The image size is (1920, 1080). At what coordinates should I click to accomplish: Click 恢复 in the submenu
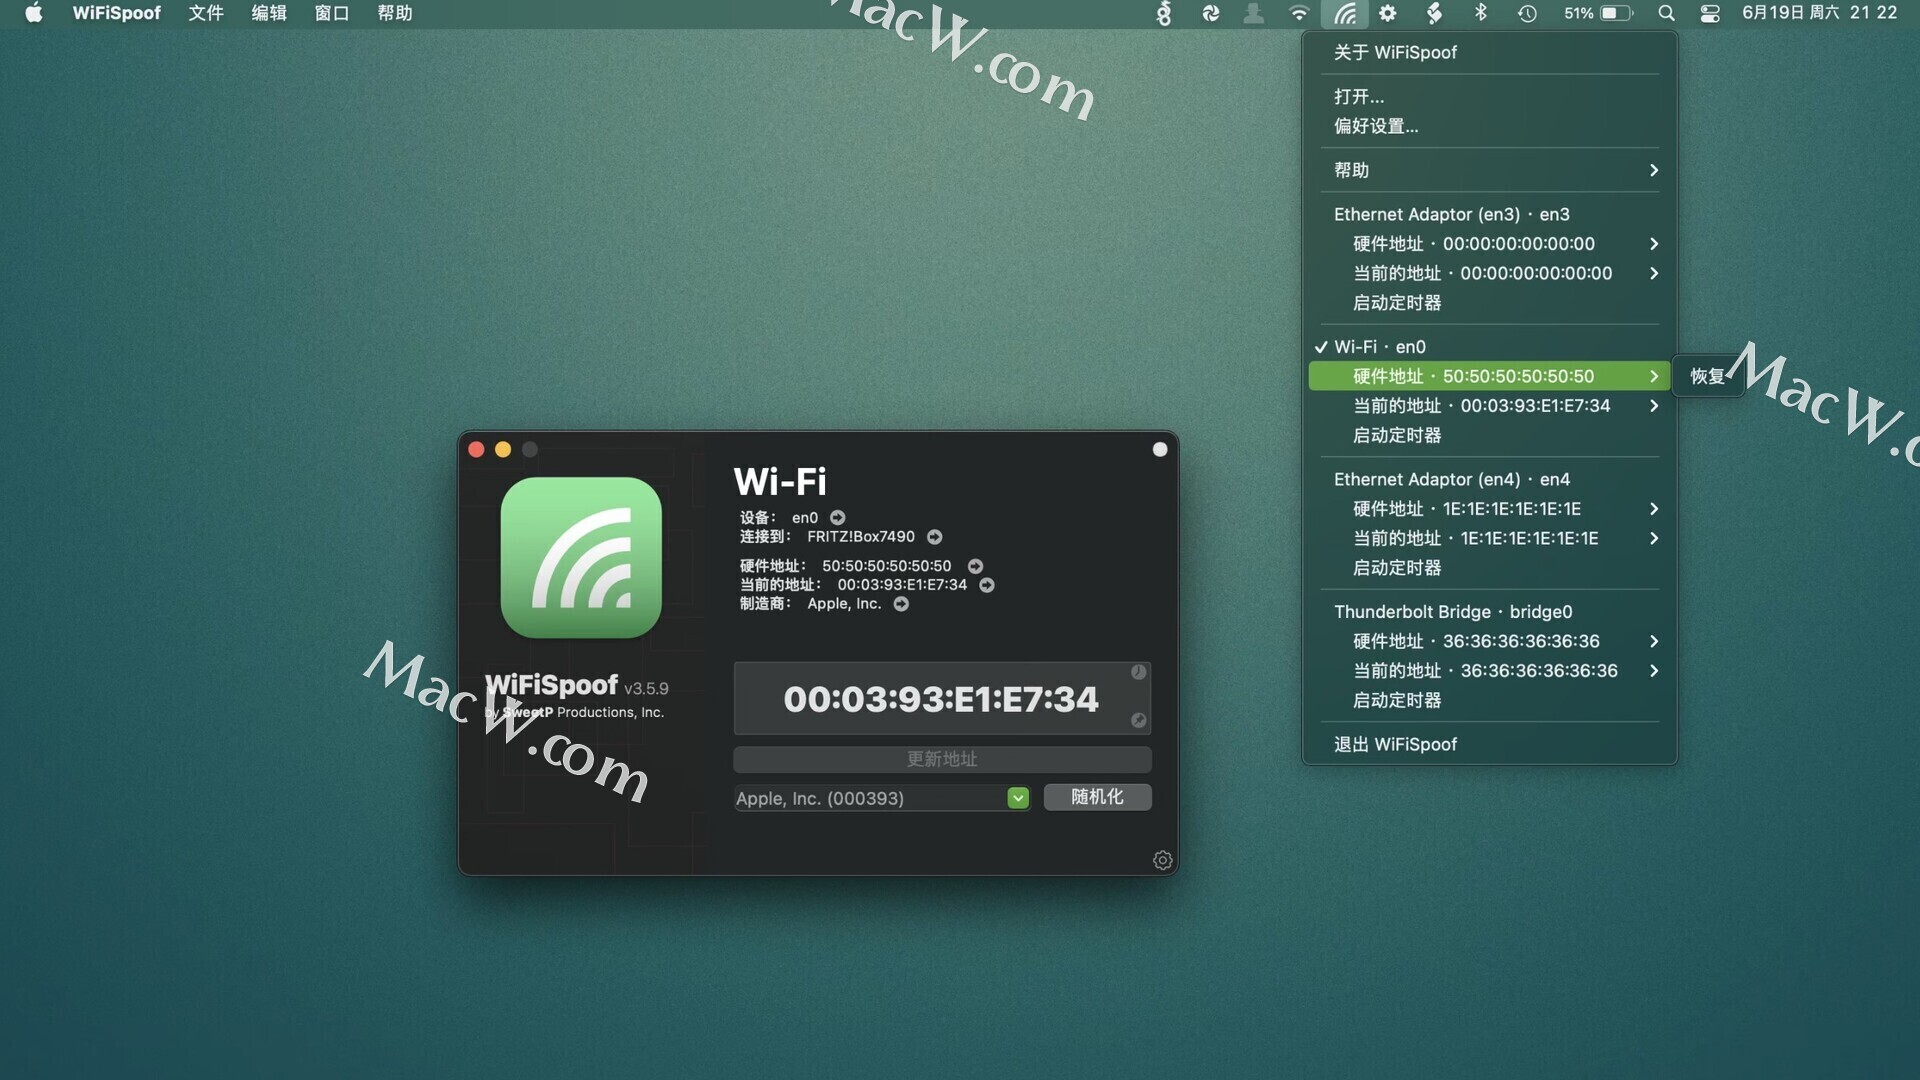click(1708, 376)
